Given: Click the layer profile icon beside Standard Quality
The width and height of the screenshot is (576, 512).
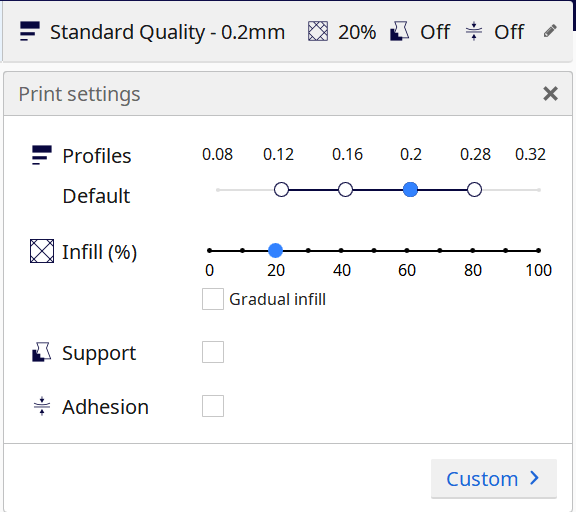Looking at the screenshot, I should (x=30, y=31).
